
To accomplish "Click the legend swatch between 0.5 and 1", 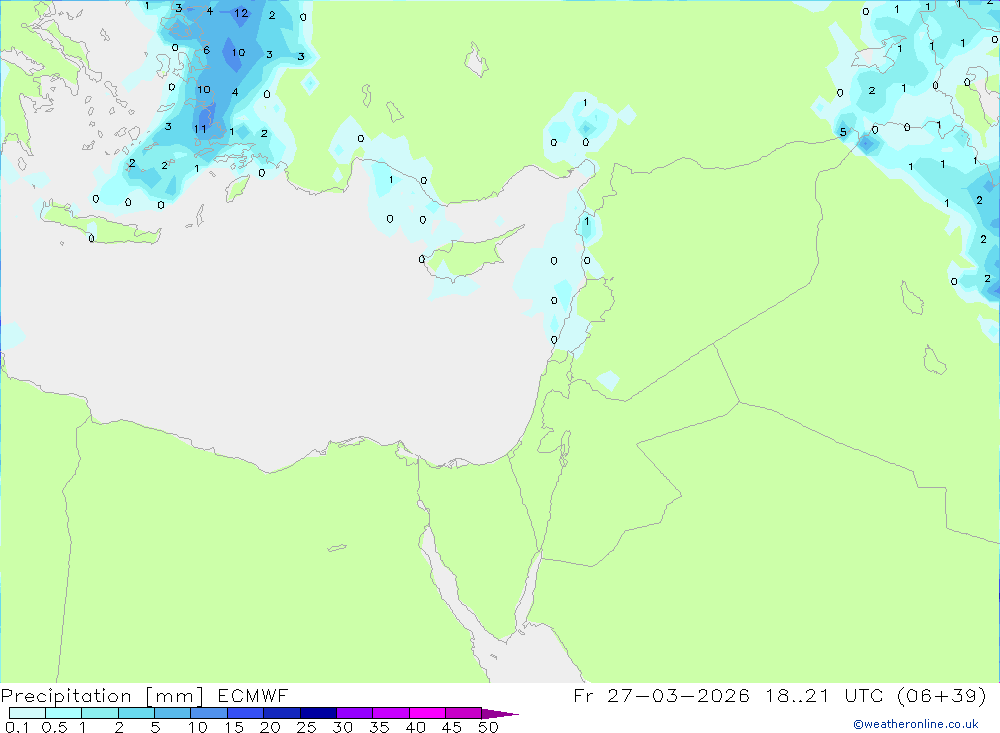I will pyautogui.click(x=63, y=713).
